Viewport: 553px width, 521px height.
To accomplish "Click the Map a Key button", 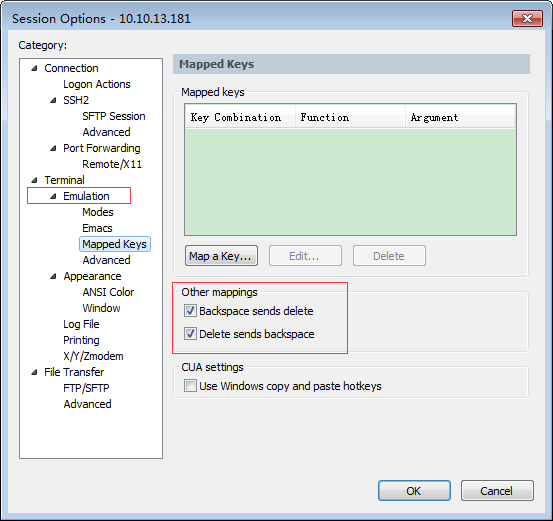I will pos(221,256).
